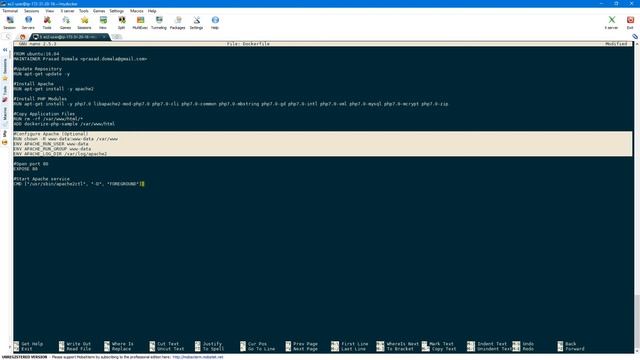This screenshot has width=640, height=360.
Task: Open the X server menu
Action: (67, 11)
